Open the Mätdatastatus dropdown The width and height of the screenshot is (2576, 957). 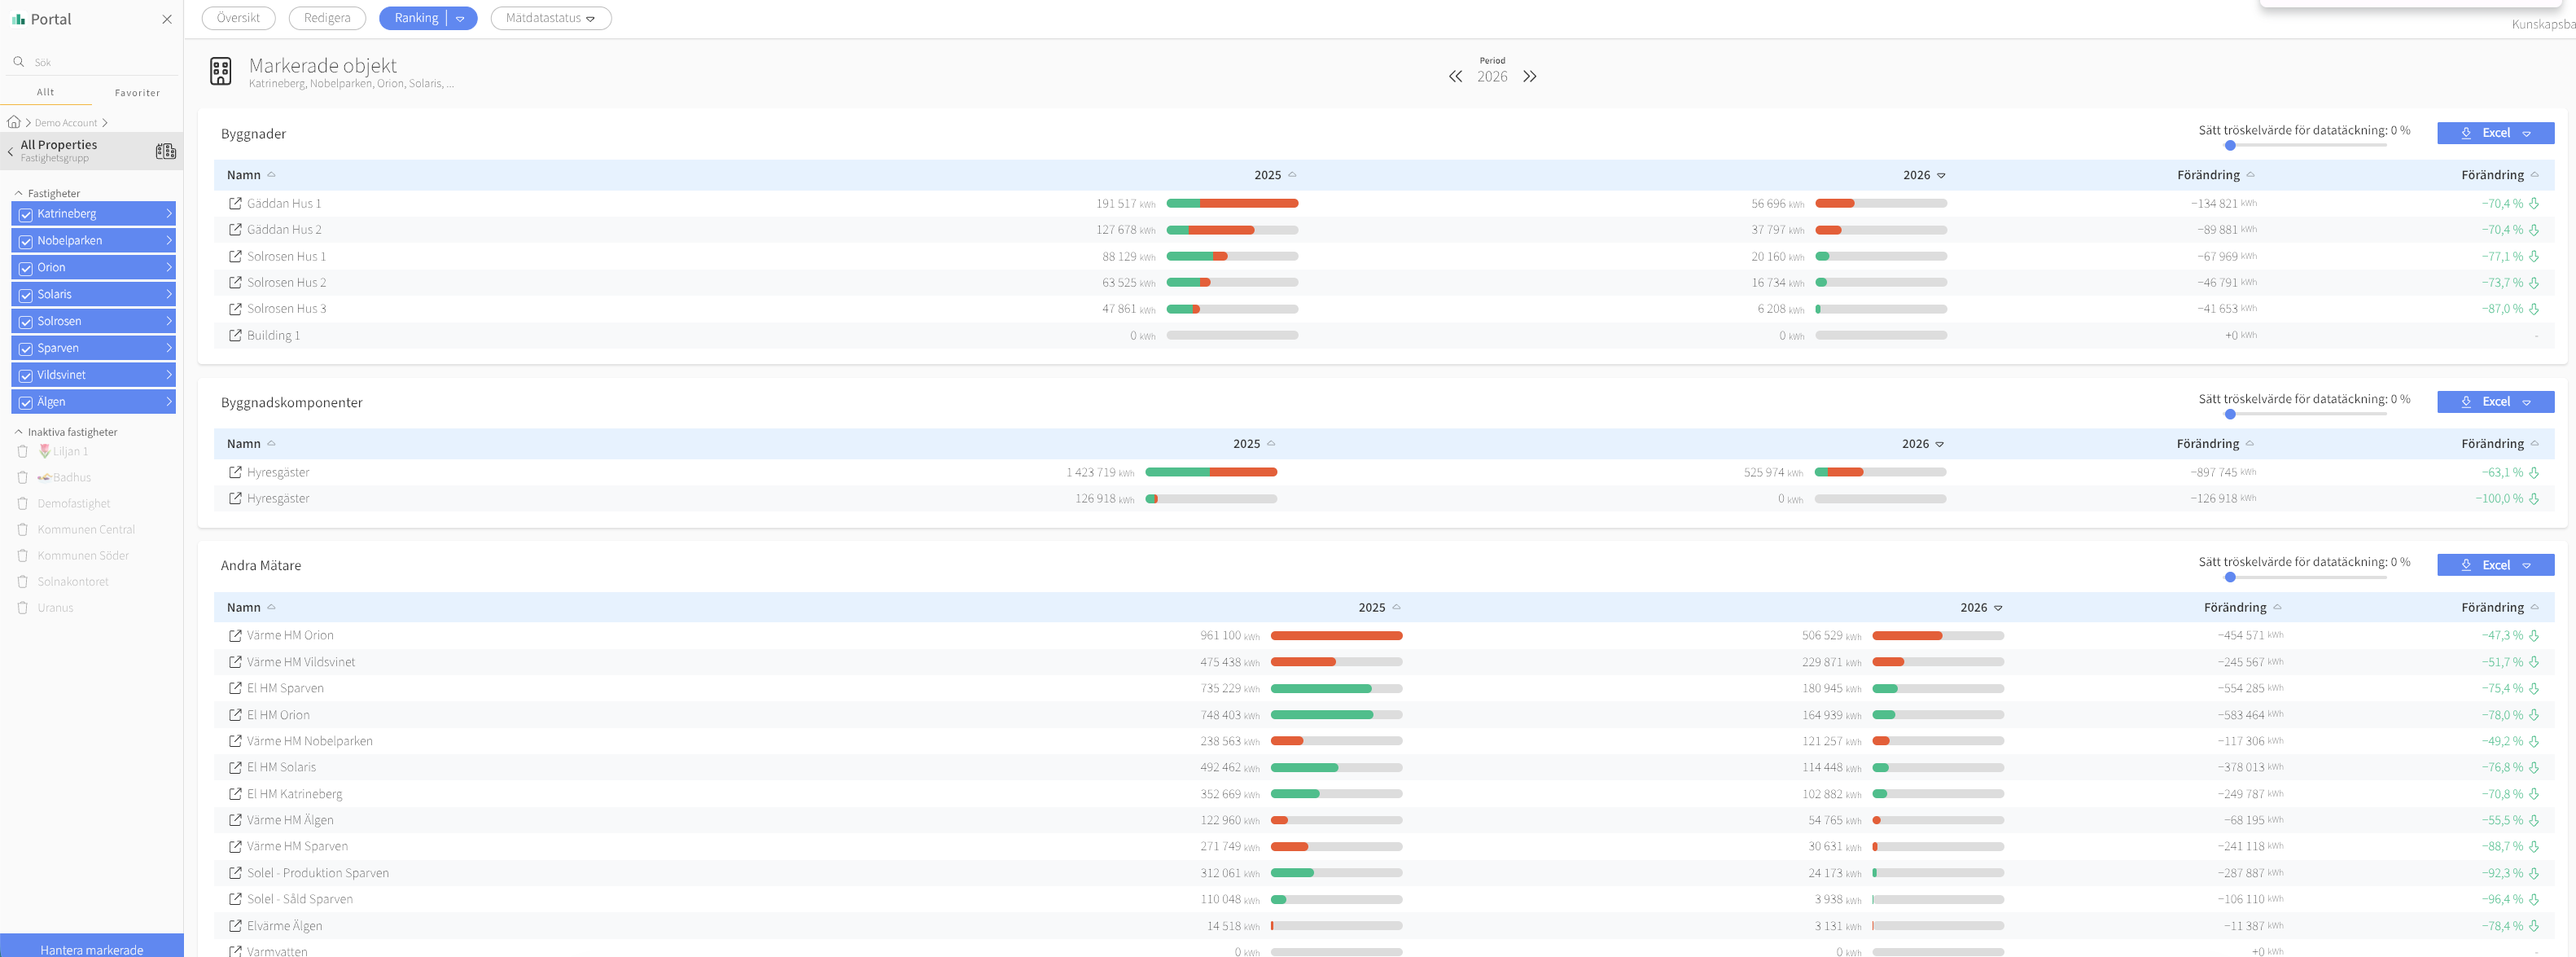(551, 18)
